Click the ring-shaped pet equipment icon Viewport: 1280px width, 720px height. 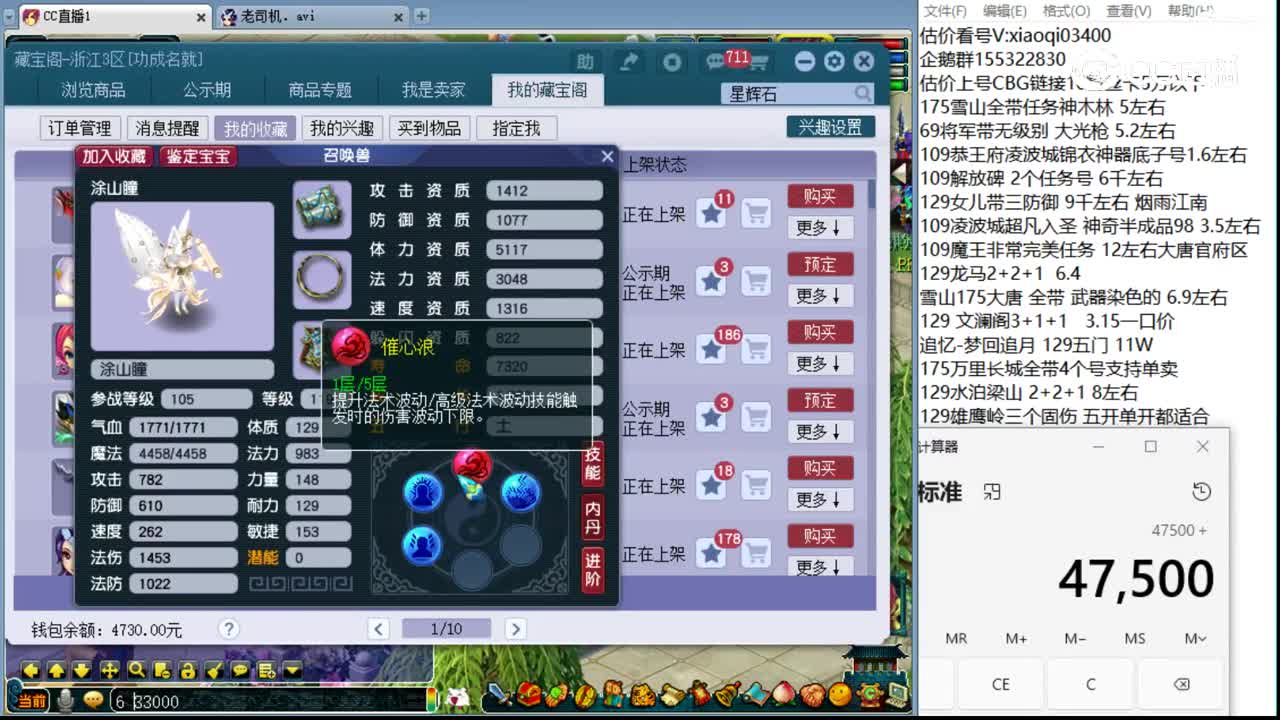321,279
